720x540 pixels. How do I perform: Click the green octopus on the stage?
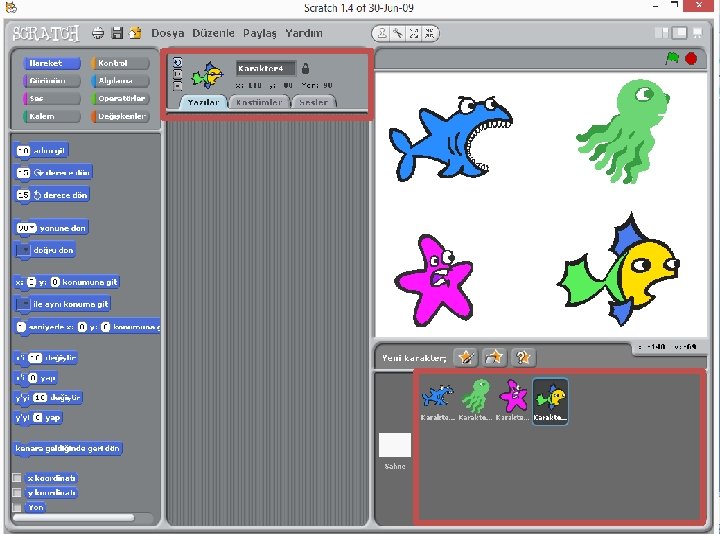[623, 131]
